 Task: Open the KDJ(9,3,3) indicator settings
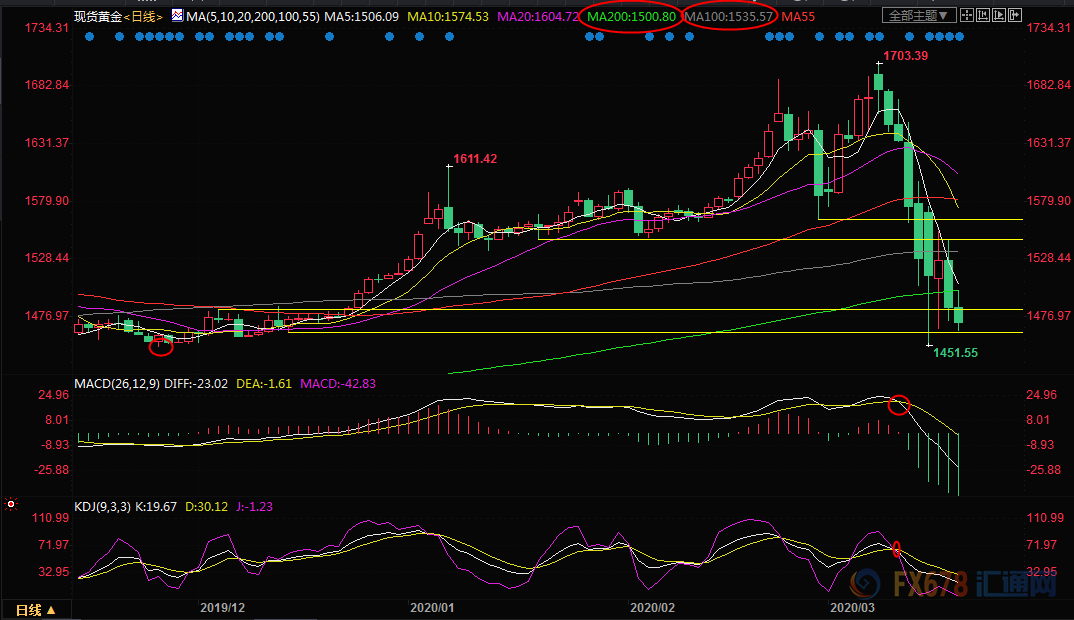(102, 507)
